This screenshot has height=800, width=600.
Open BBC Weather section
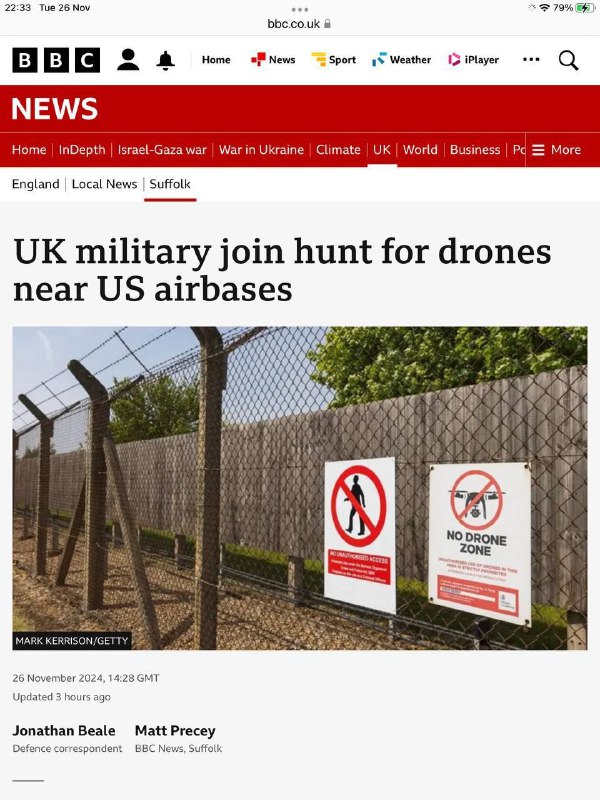[x=402, y=60]
